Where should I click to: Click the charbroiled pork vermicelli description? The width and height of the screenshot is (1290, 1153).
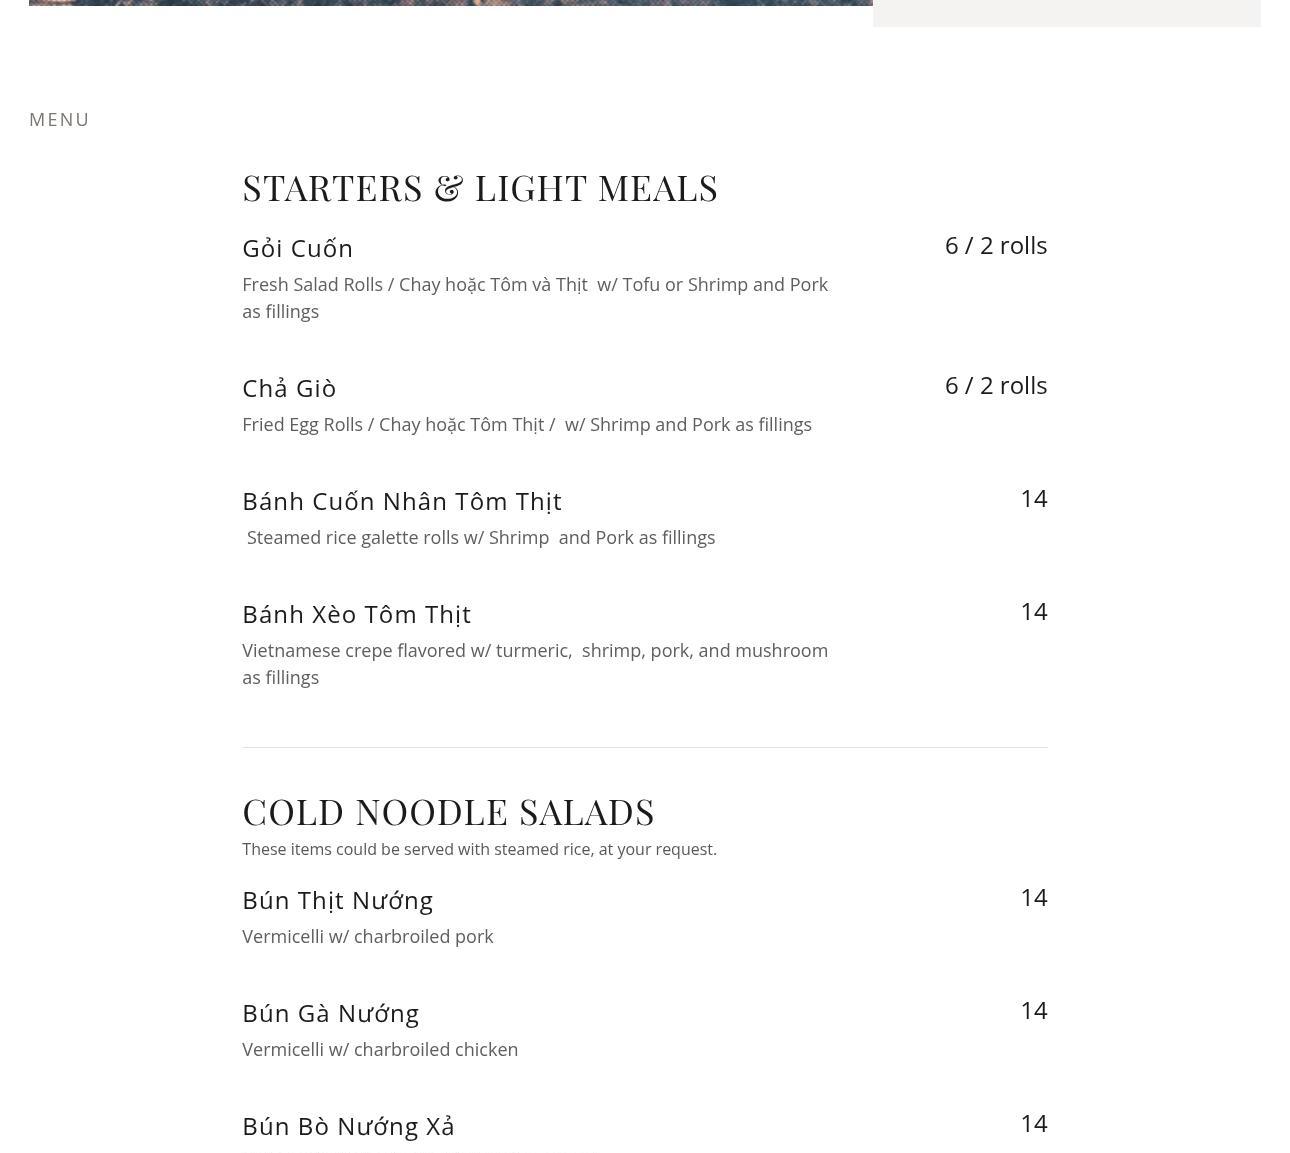[x=367, y=936]
